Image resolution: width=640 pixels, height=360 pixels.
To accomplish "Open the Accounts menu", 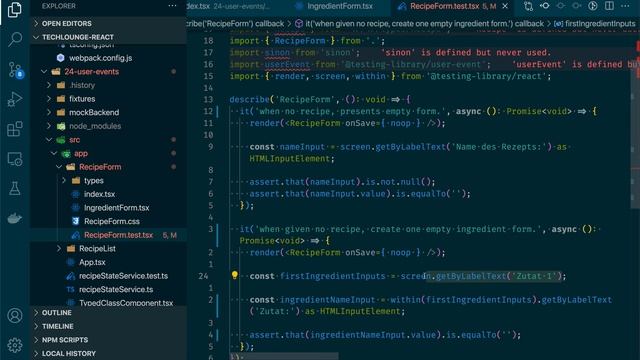I will coord(15,316).
